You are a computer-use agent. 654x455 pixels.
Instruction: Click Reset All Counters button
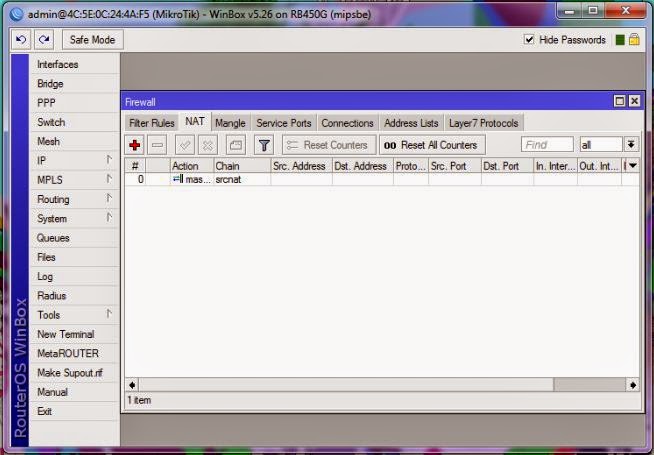[x=432, y=145]
